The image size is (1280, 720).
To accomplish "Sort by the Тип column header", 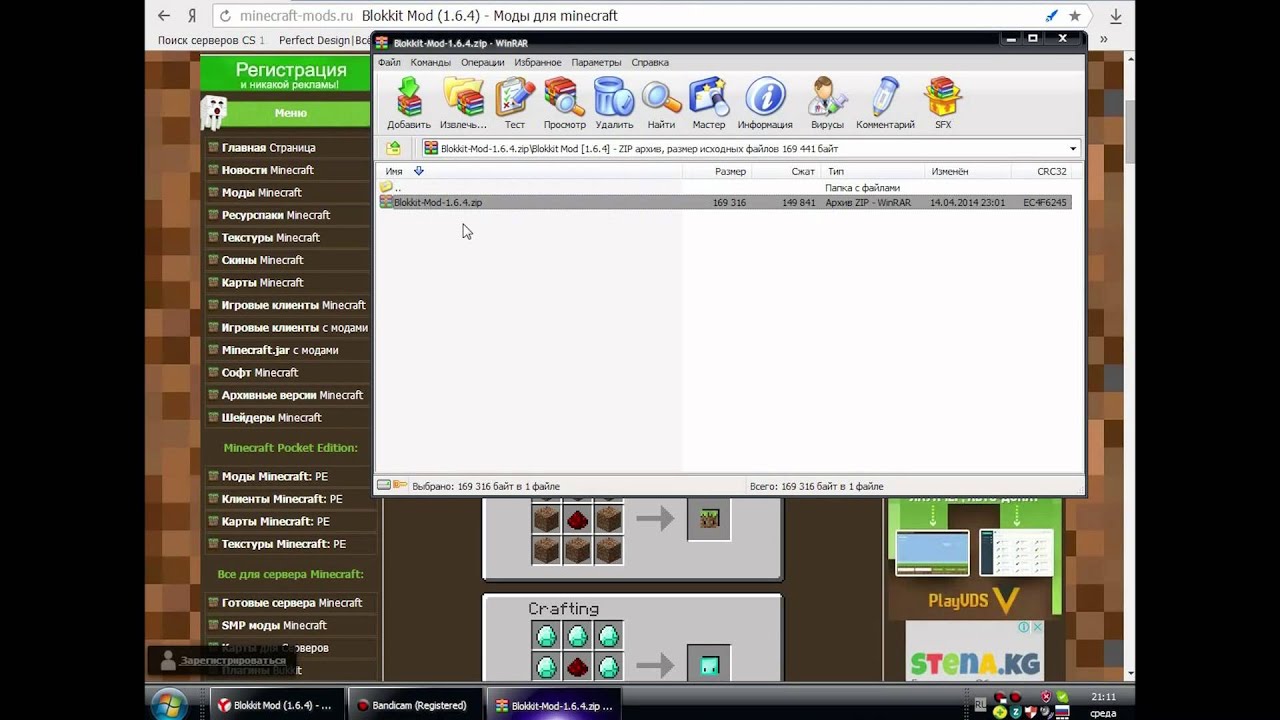I will click(x=873, y=171).
